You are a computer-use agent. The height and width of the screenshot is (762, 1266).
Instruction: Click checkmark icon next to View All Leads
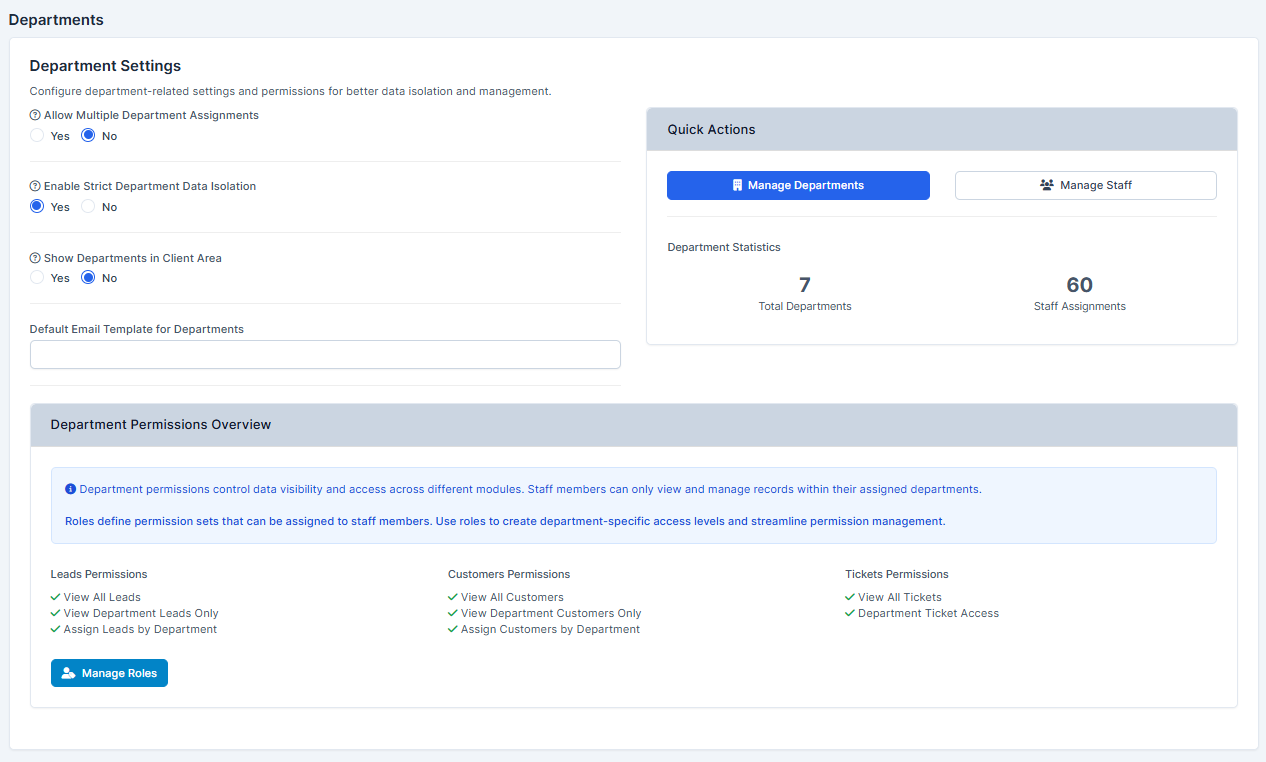click(x=56, y=597)
